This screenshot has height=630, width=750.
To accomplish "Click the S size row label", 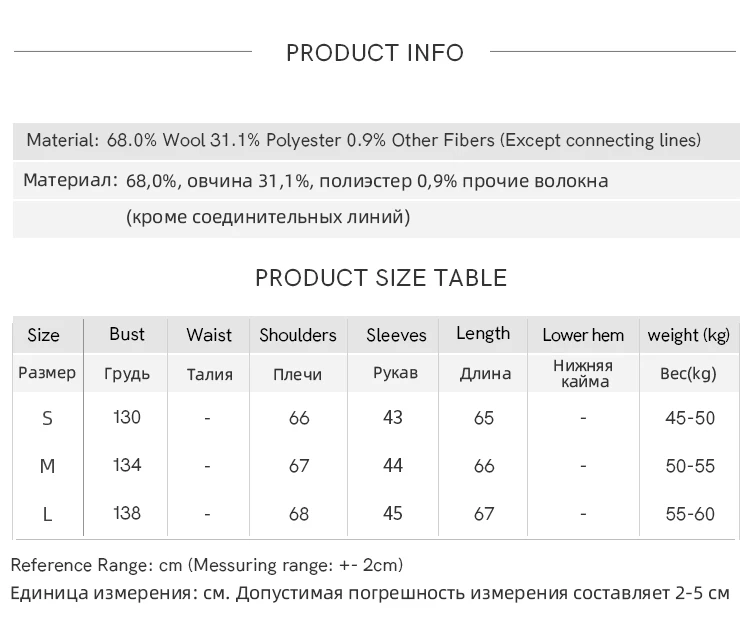I will [47, 418].
